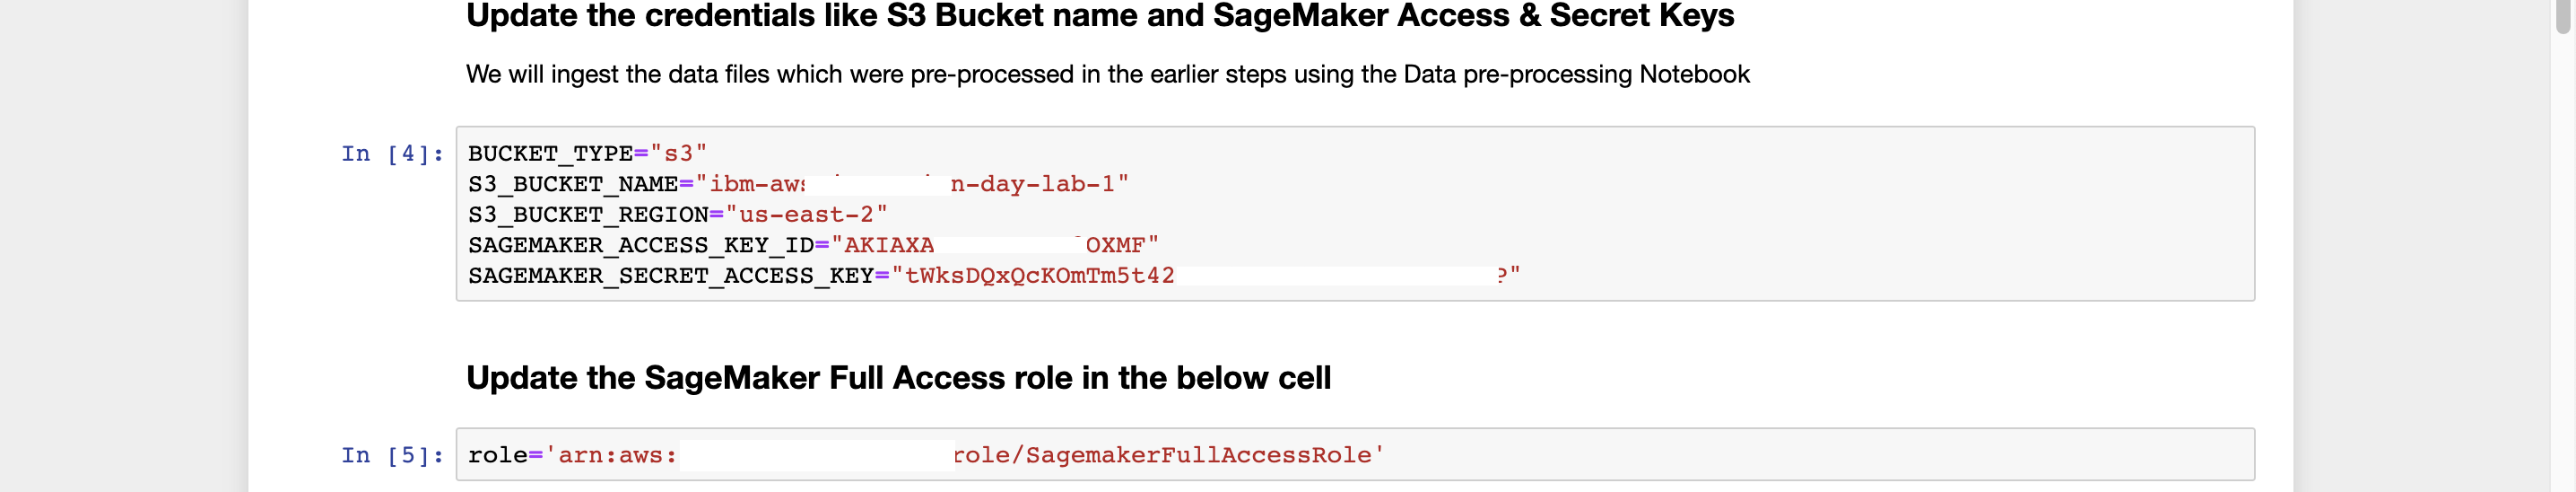
Task: Click the SAGEMAKER_SECRET_ACCESS_KEY line
Action: tap(994, 276)
